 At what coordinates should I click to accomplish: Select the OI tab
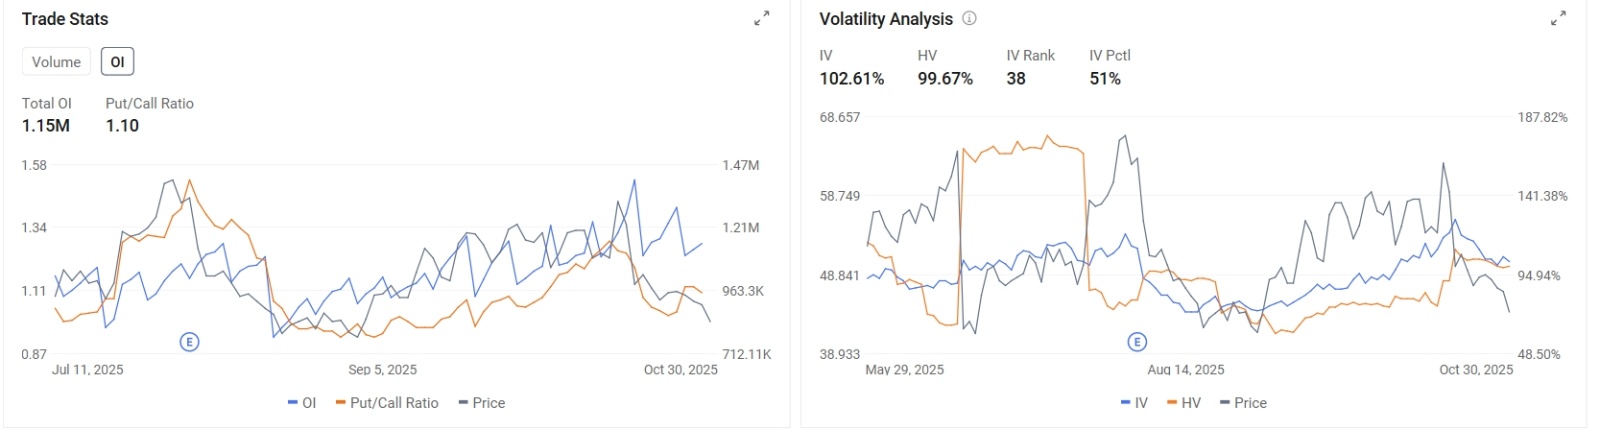[117, 62]
